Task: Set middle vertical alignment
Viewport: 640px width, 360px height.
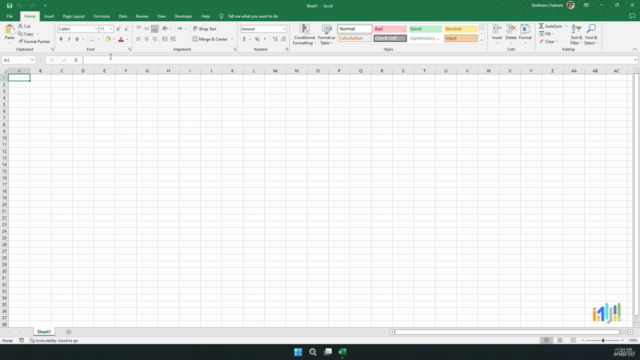Action: point(147,29)
